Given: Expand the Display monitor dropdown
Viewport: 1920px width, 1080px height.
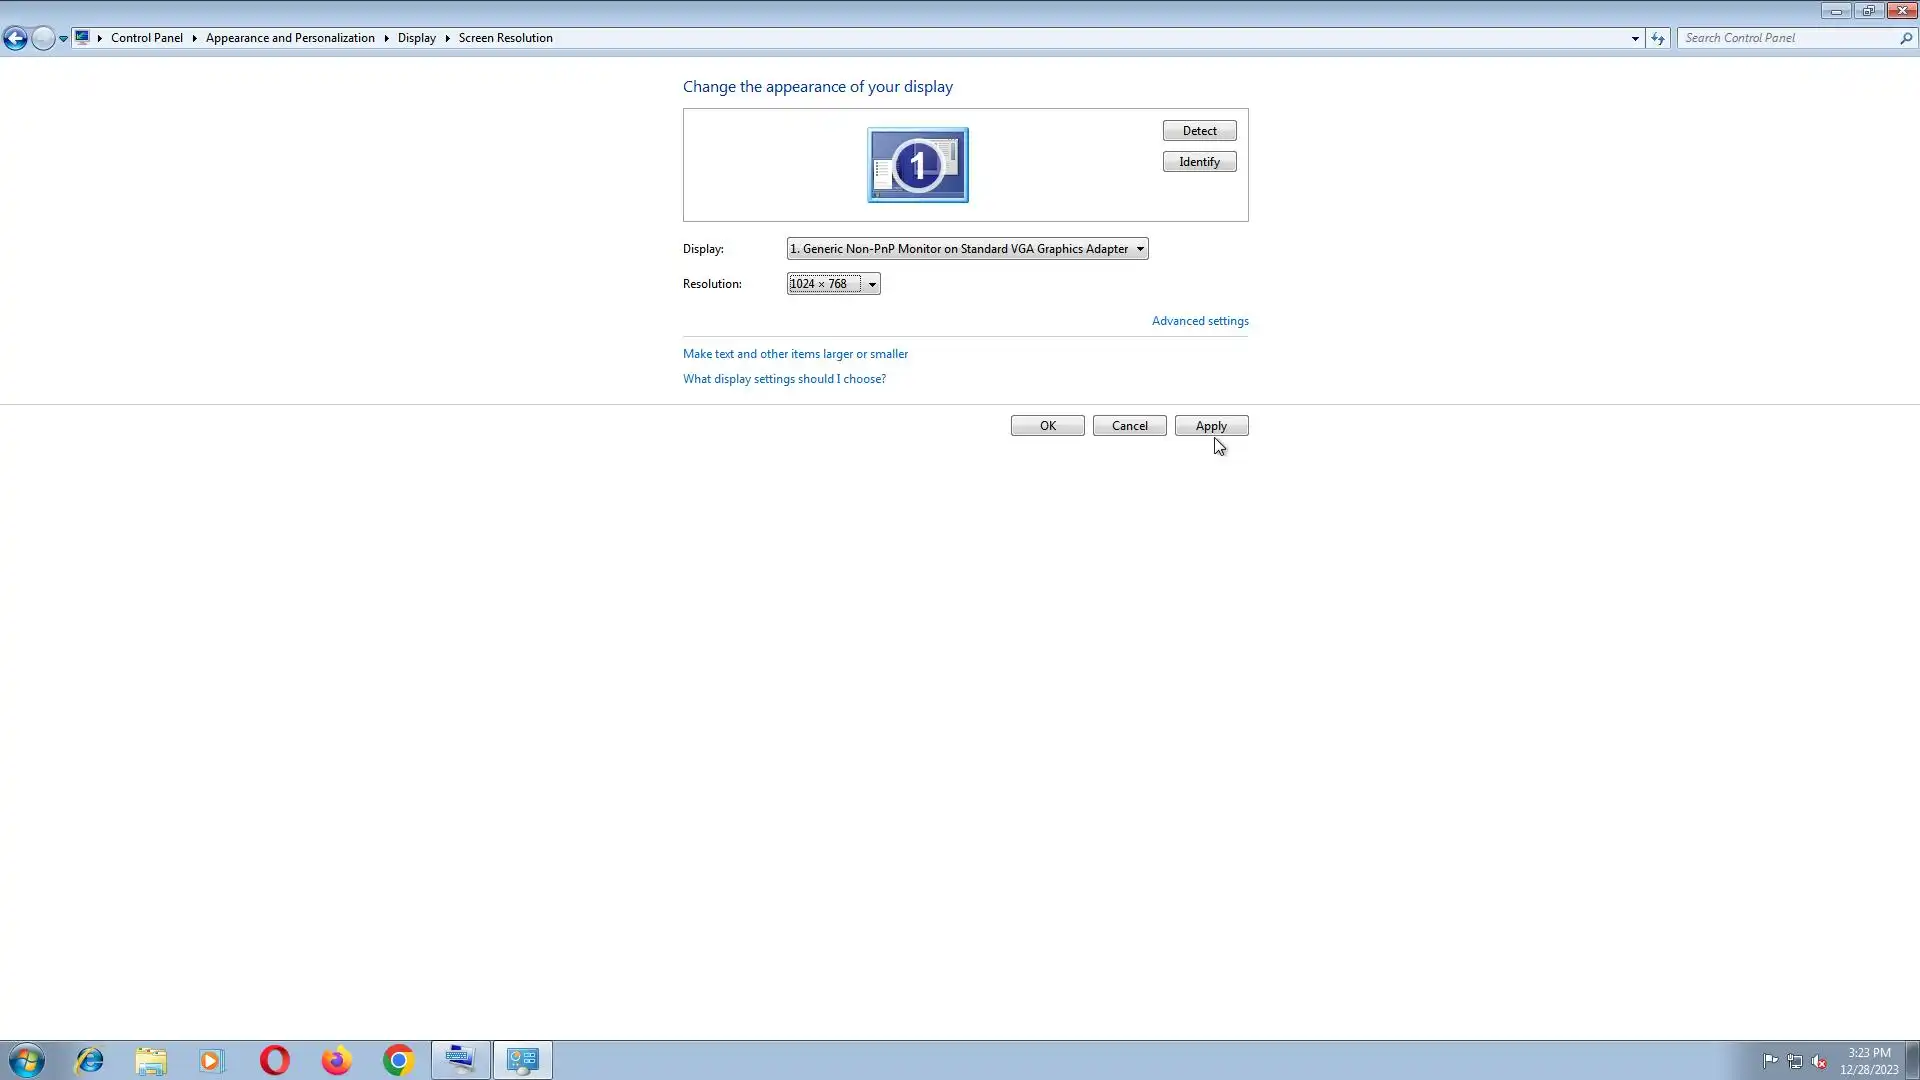Looking at the screenshot, I should [x=1139, y=249].
